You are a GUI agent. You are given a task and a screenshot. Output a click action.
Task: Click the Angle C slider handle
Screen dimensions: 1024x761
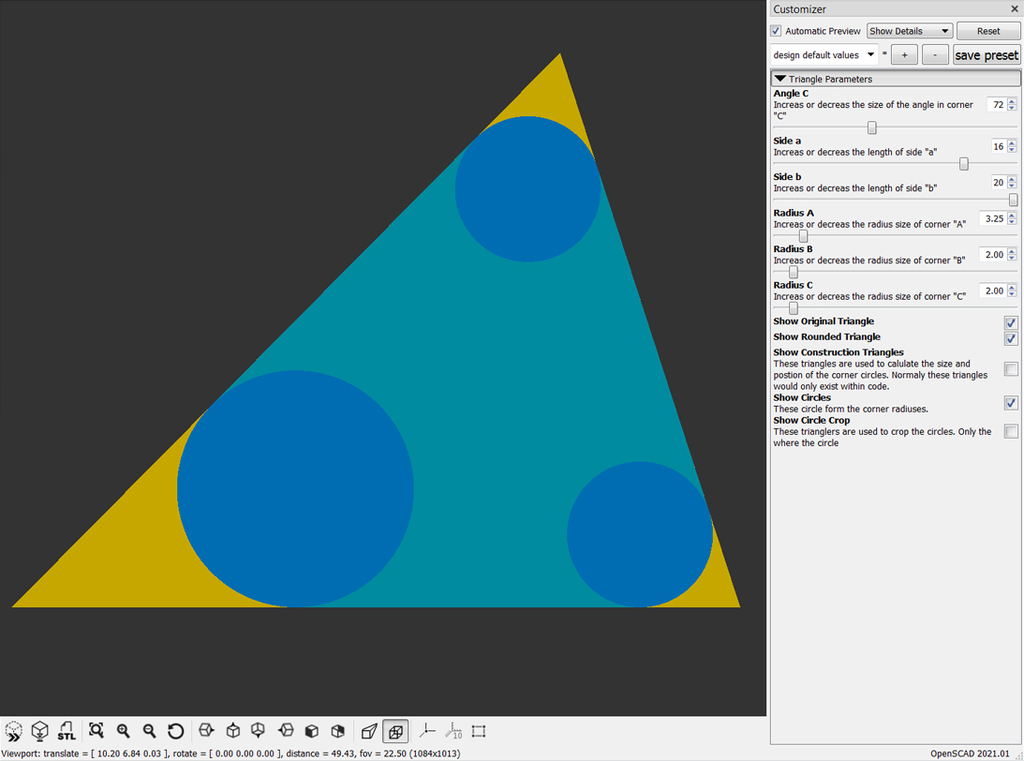[x=872, y=127]
